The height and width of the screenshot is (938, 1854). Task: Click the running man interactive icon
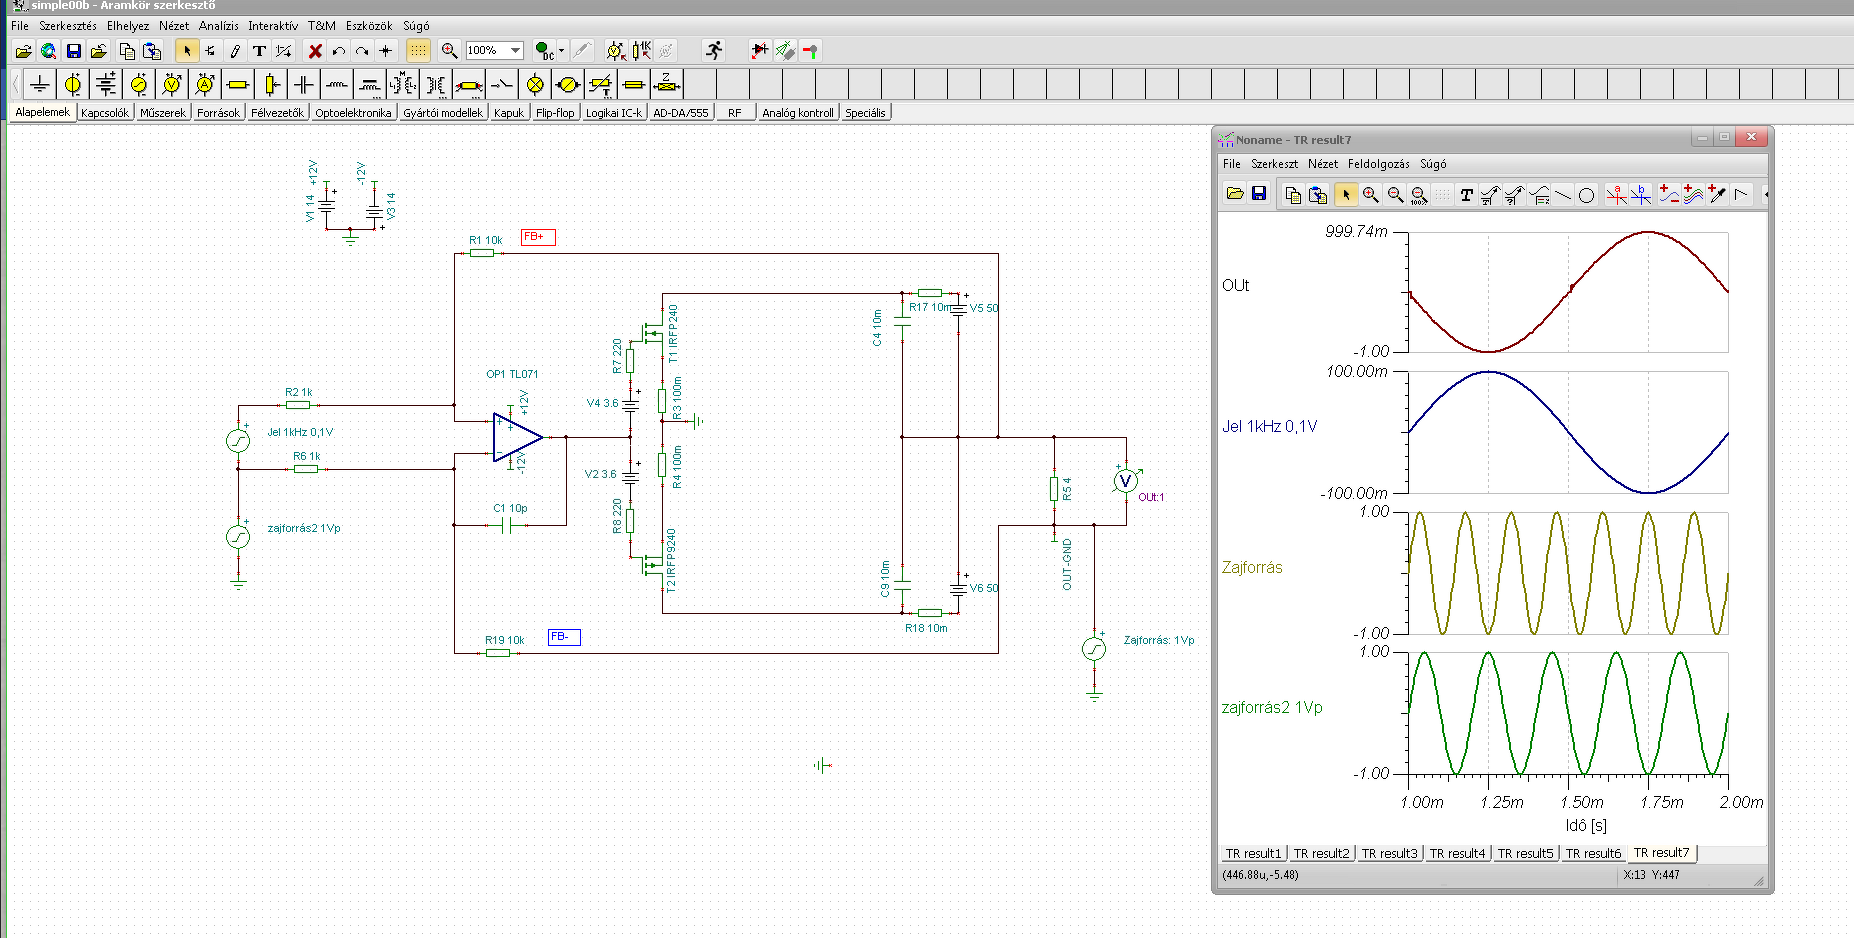point(713,51)
